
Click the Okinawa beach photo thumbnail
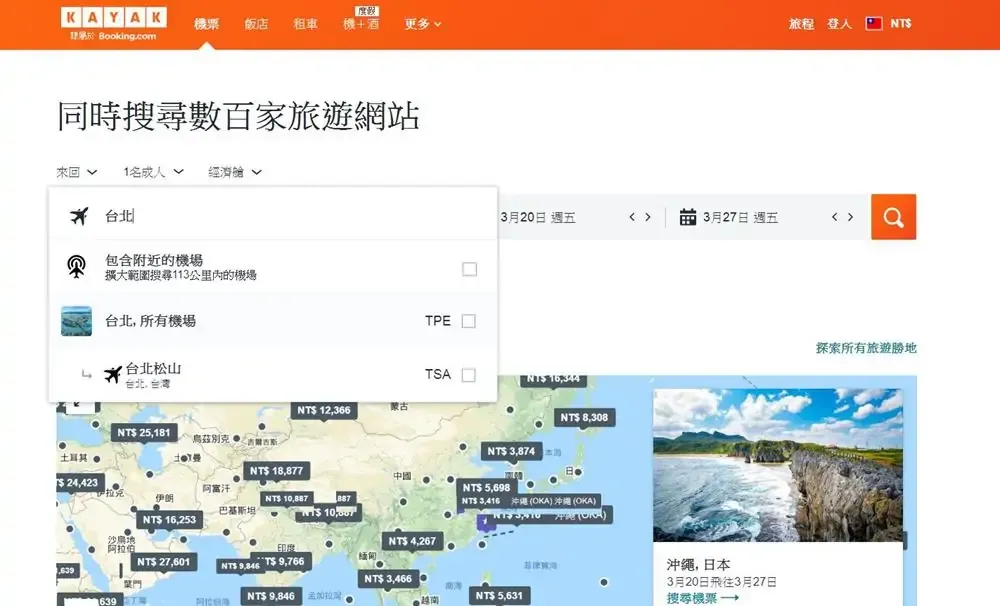tap(777, 465)
